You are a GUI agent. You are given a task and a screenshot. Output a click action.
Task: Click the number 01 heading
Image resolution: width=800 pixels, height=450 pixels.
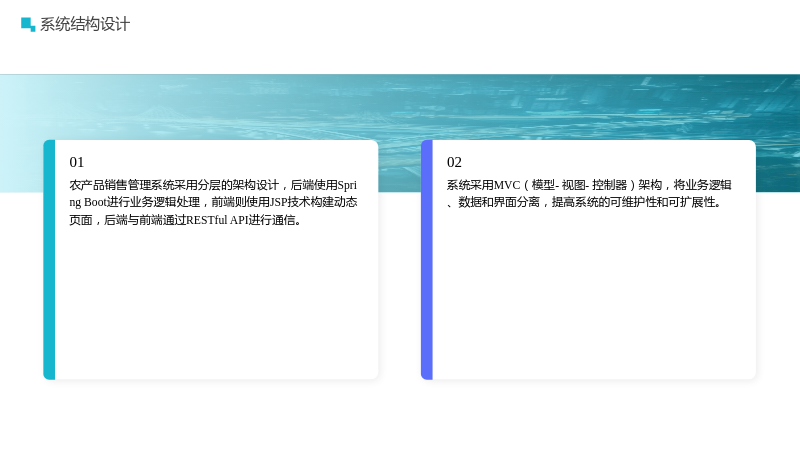click(77, 162)
